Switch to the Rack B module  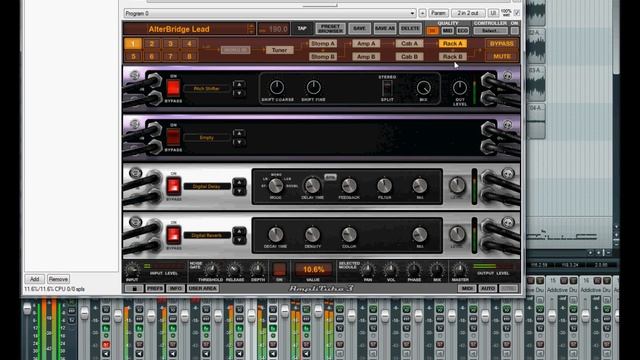(453, 57)
